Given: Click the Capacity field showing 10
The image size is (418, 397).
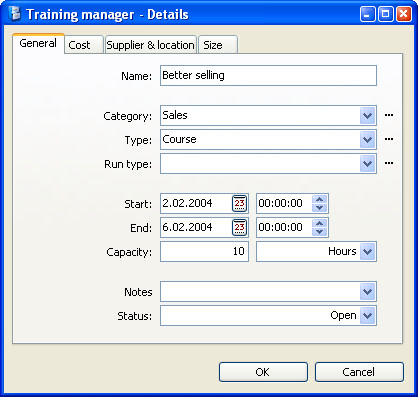Looking at the screenshot, I should [x=204, y=252].
